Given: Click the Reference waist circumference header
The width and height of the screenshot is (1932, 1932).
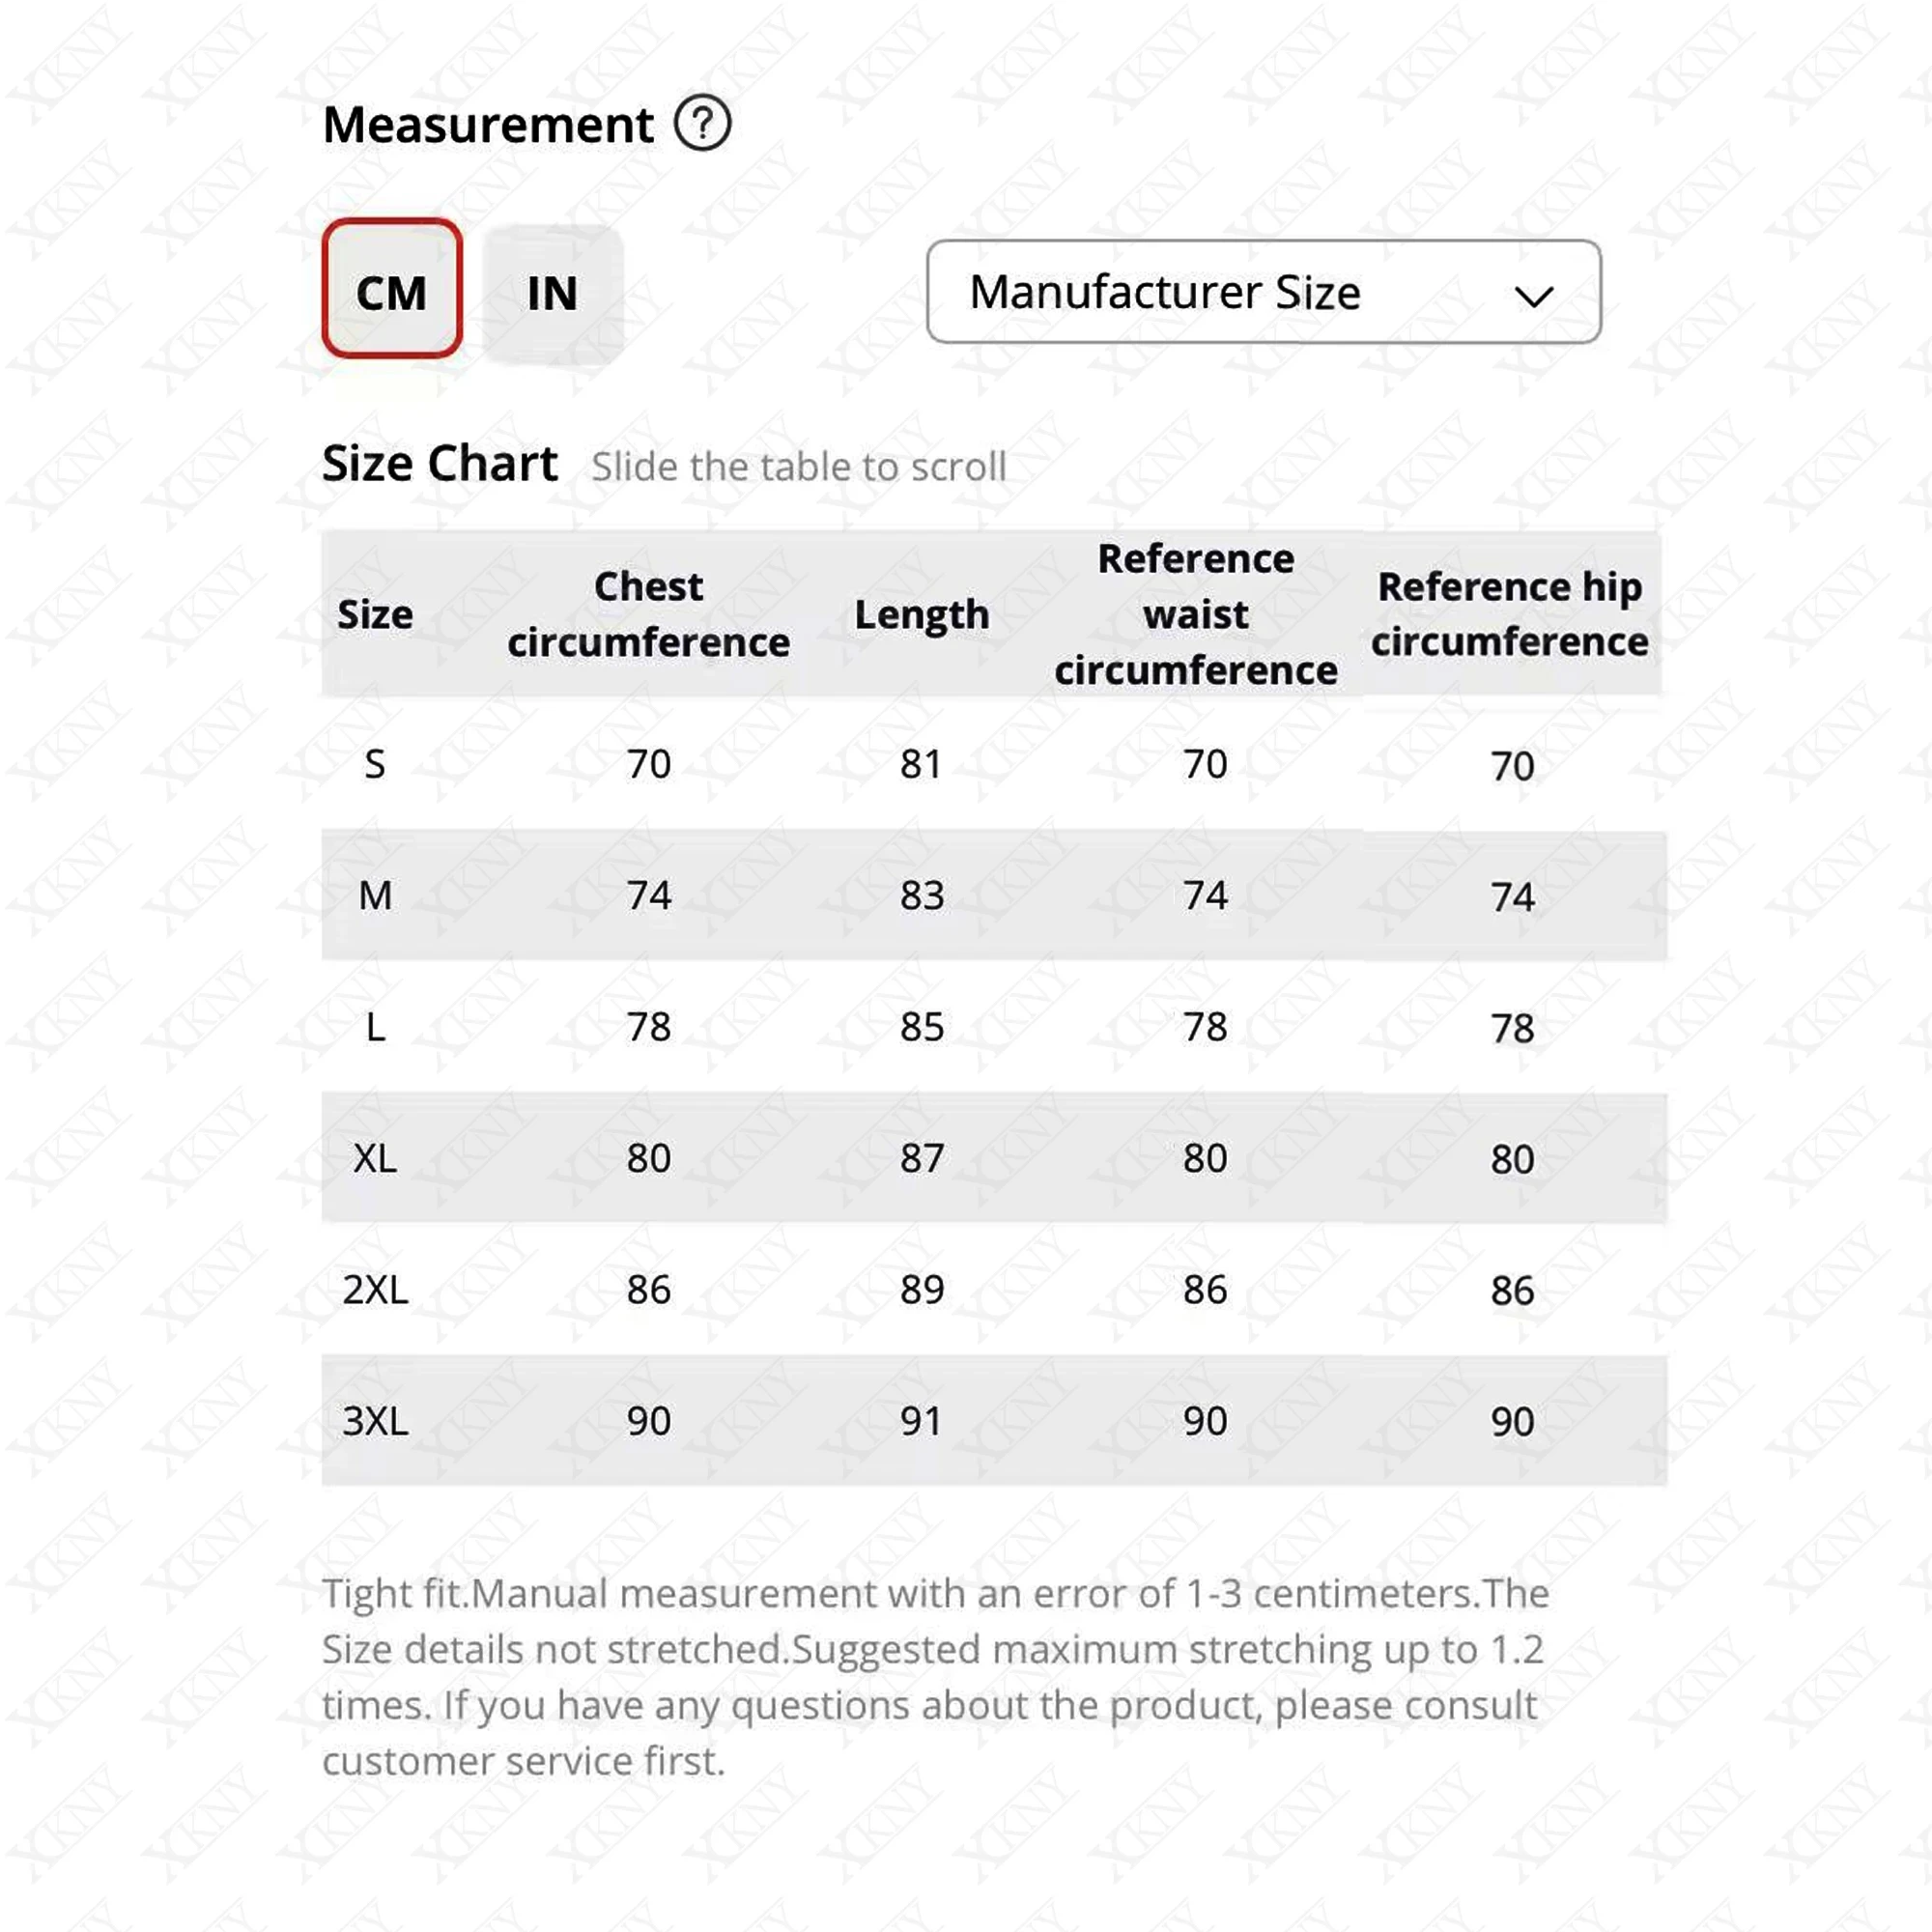Looking at the screenshot, I should [x=1195, y=614].
